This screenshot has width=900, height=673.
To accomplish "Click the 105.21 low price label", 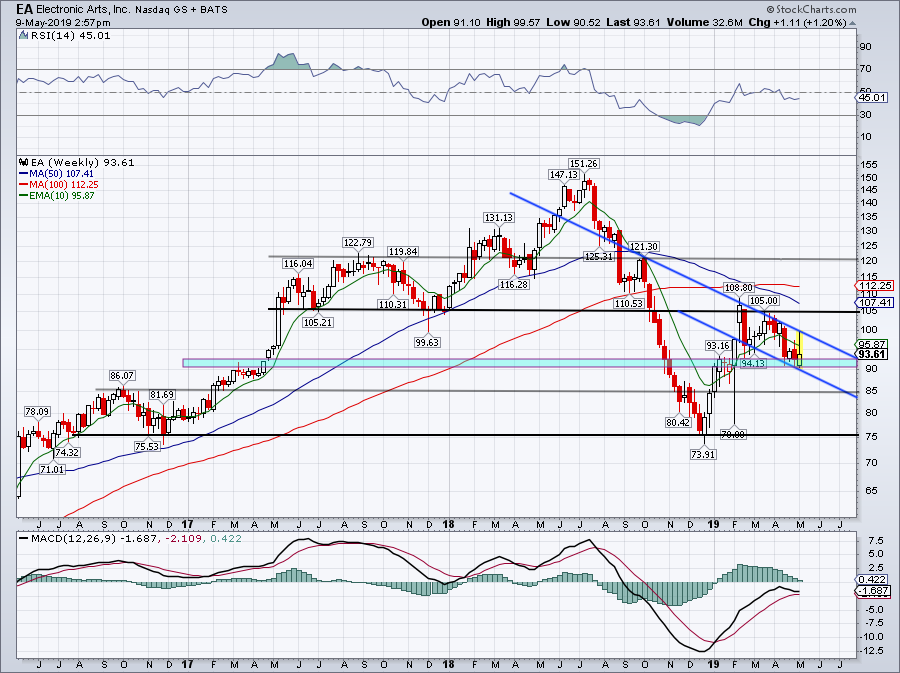I will [x=318, y=322].
